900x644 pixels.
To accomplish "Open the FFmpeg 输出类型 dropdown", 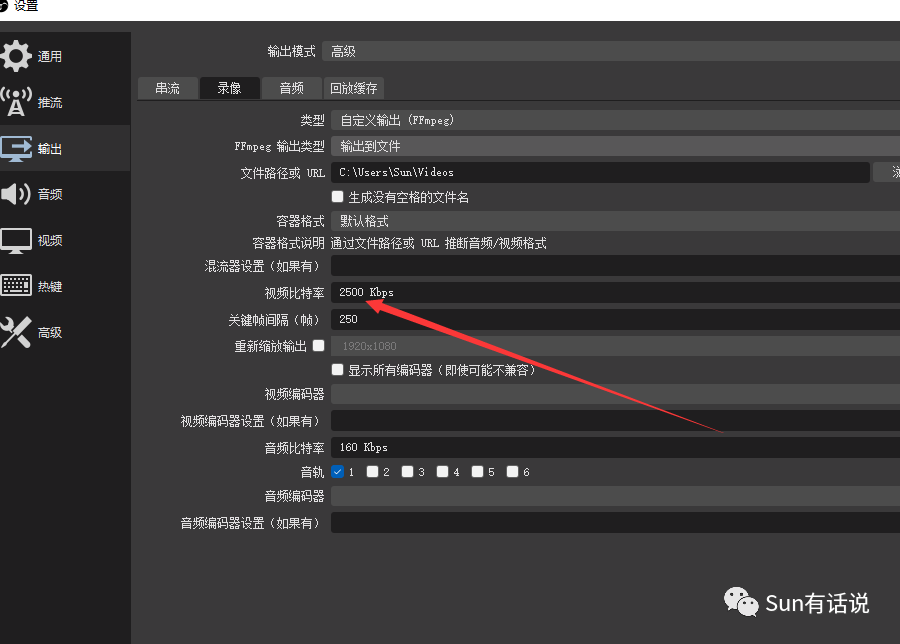I will (615, 146).
